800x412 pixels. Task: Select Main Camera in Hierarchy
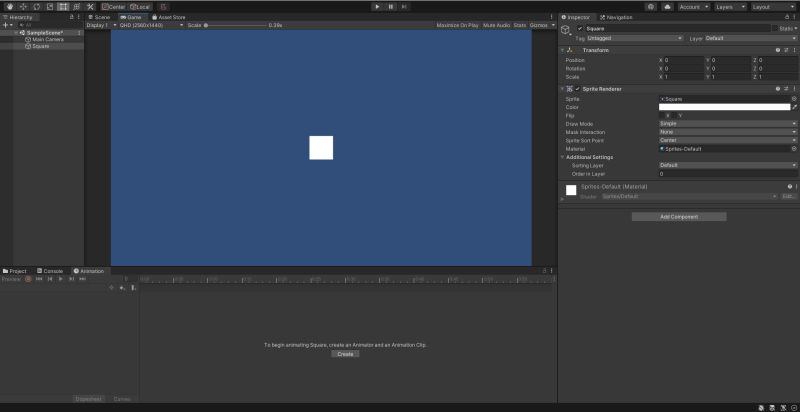tap(47, 39)
